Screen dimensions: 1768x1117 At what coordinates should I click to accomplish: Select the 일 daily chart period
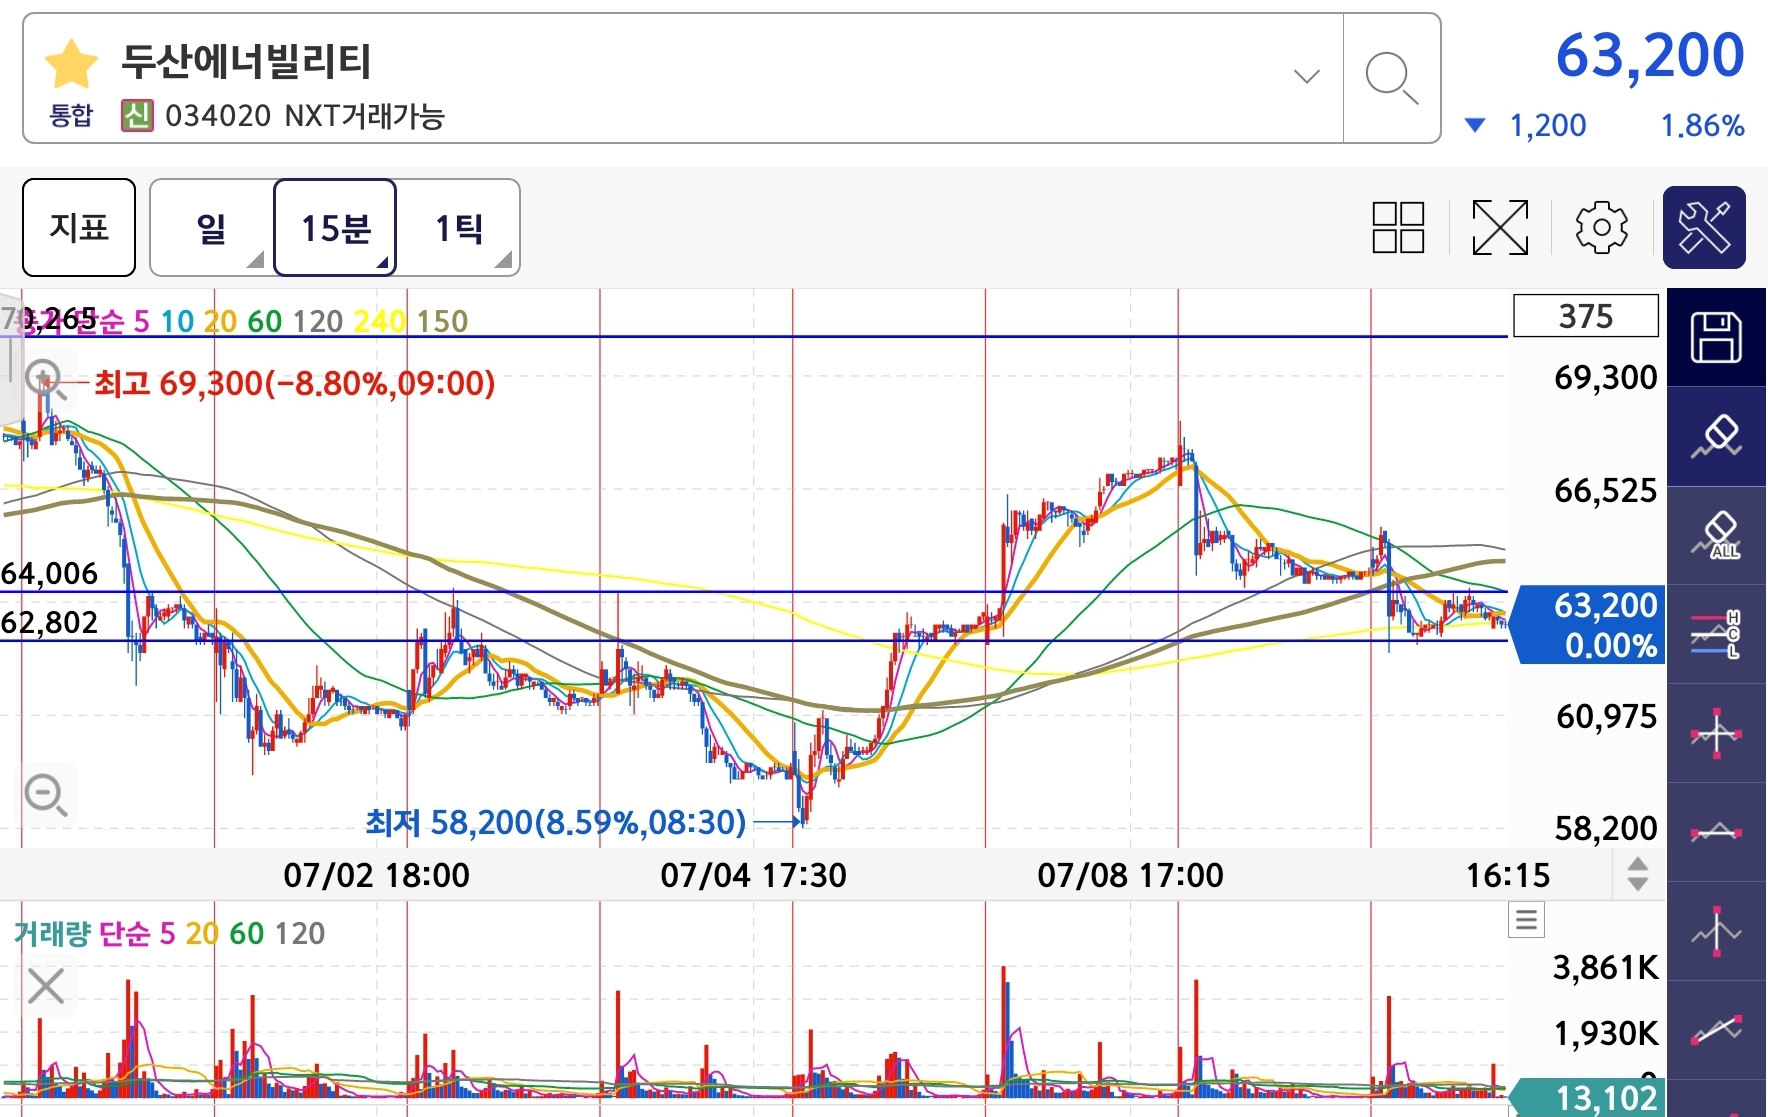coord(212,227)
